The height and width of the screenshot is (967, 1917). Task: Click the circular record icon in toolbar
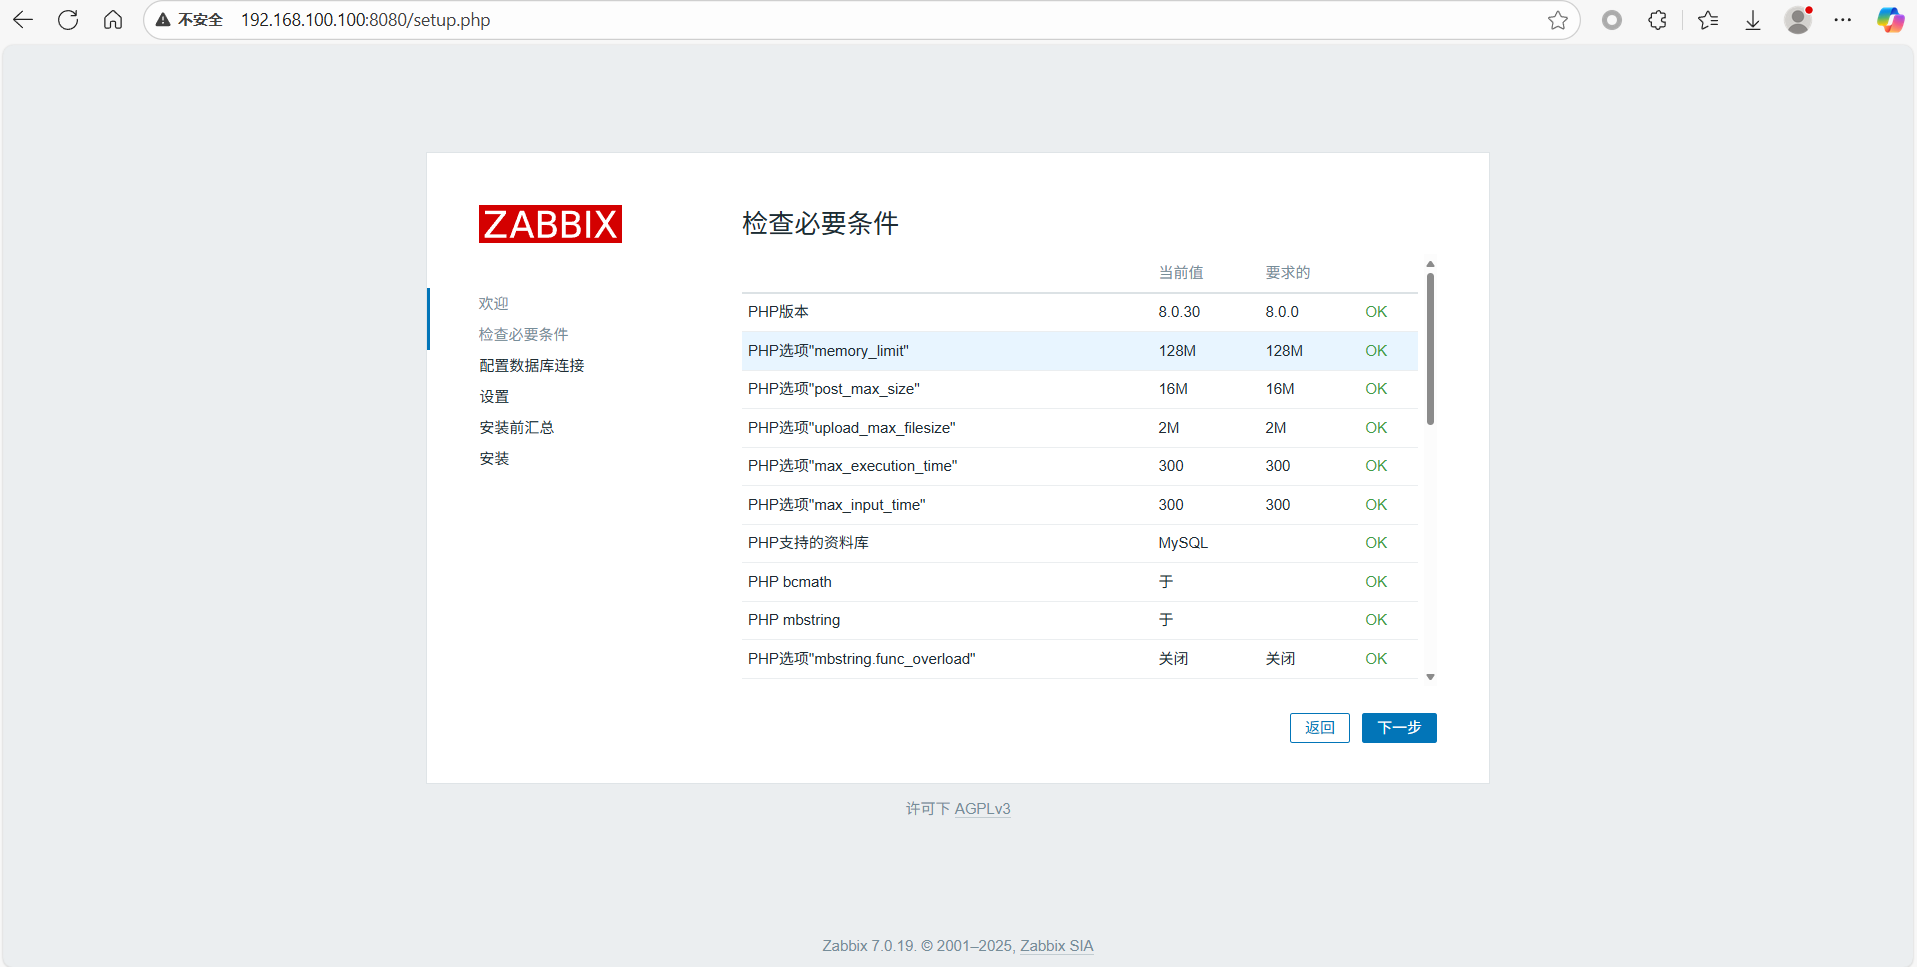pyautogui.click(x=1611, y=20)
